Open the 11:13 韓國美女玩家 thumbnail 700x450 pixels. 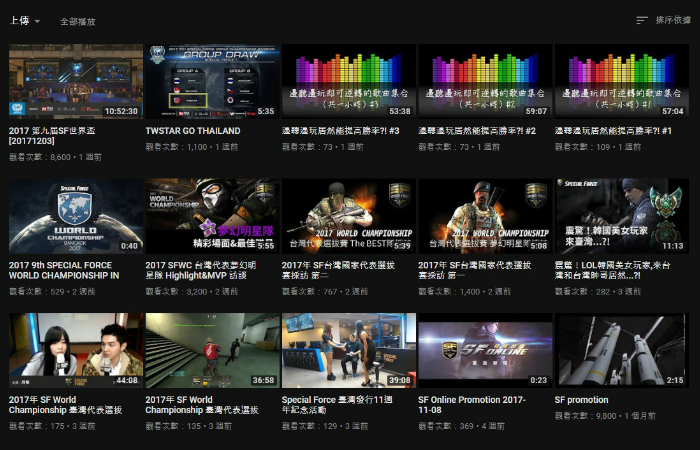[622, 216]
